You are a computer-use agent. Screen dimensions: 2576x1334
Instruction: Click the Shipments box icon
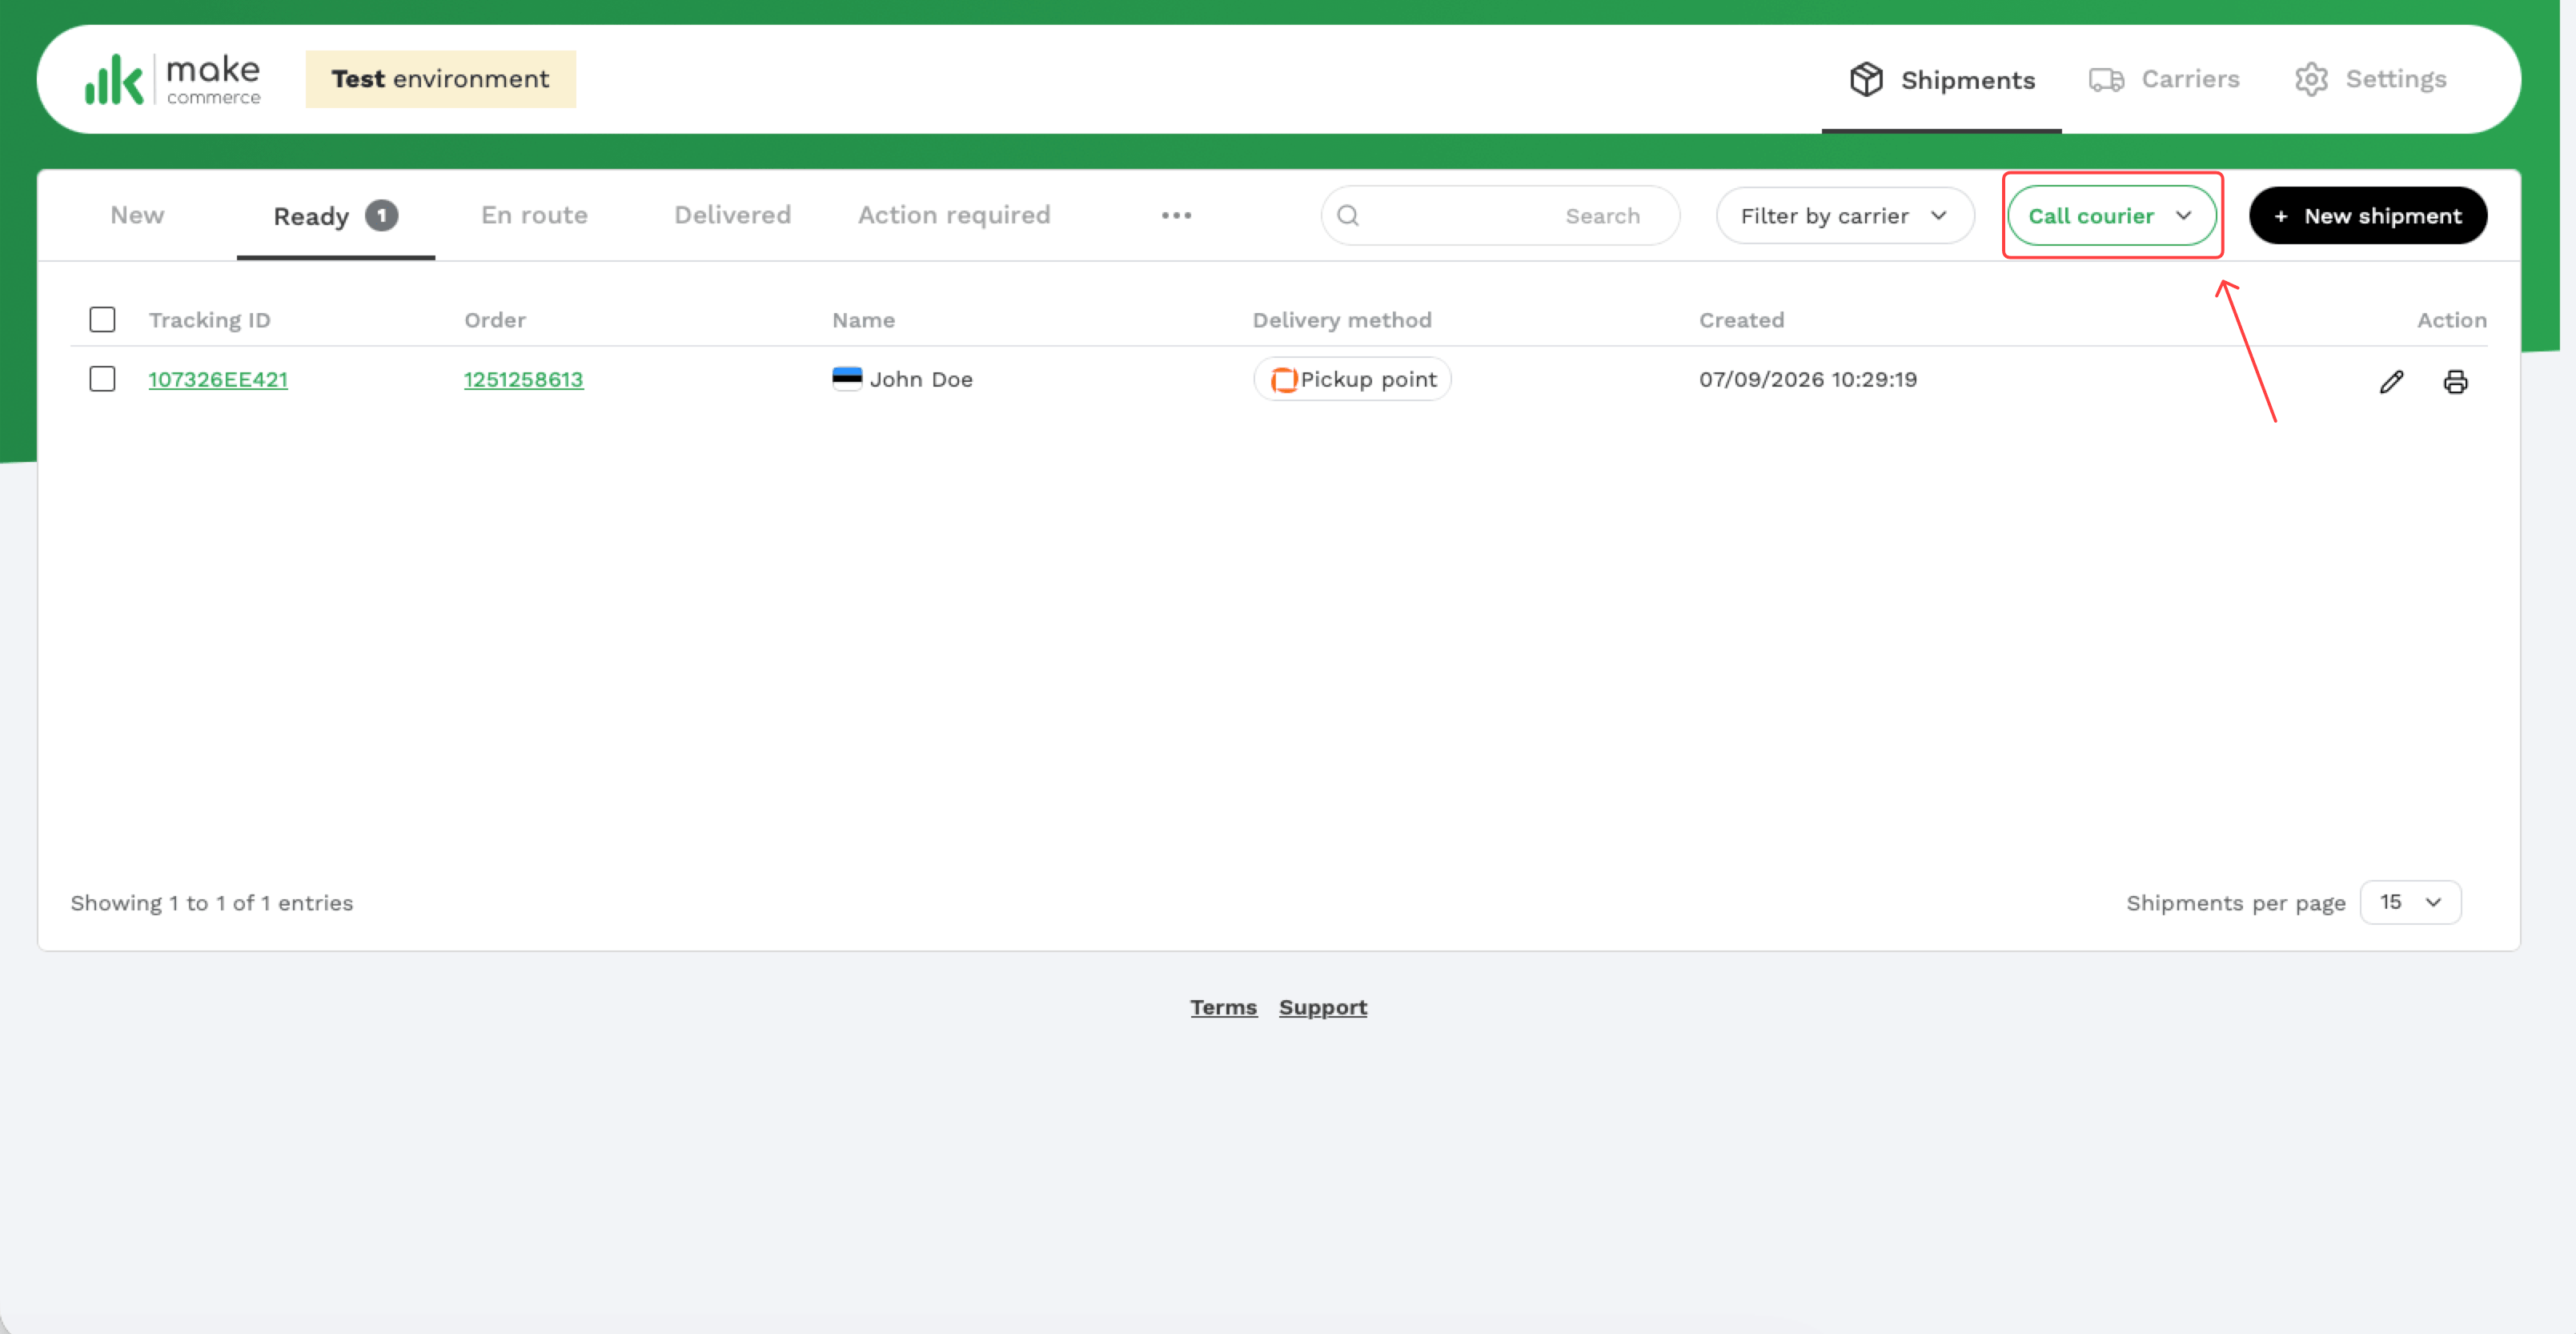(1866, 79)
